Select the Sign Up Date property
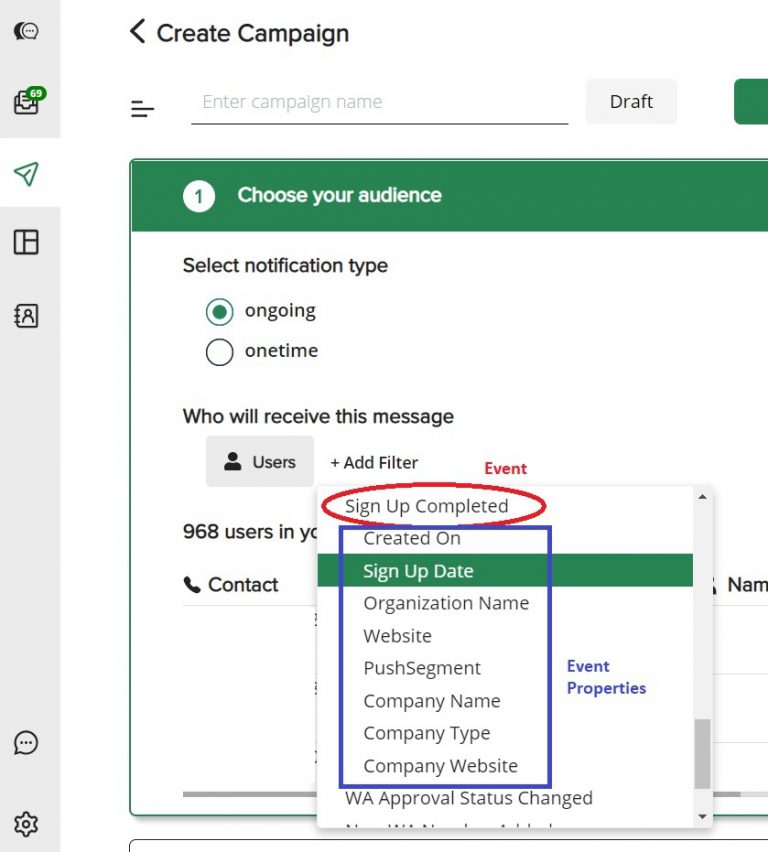 [418, 571]
